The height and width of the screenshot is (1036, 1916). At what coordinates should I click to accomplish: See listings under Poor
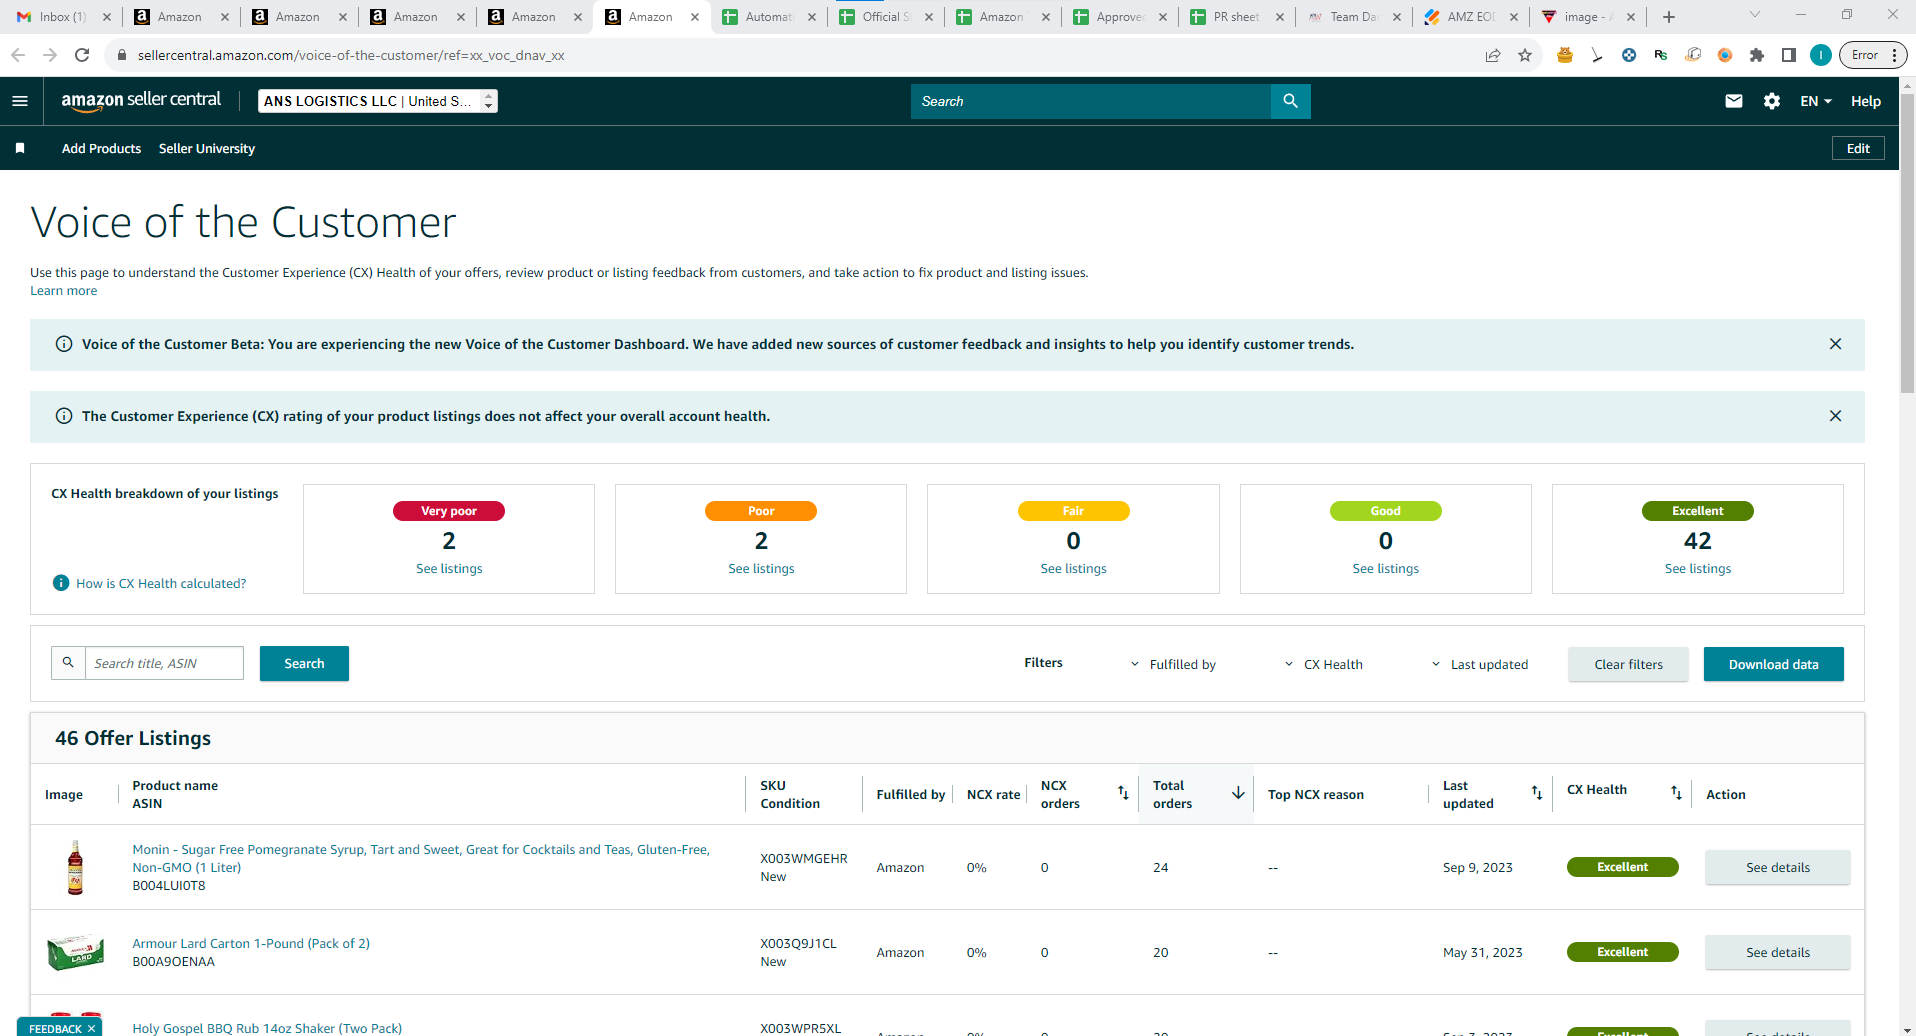pos(761,568)
